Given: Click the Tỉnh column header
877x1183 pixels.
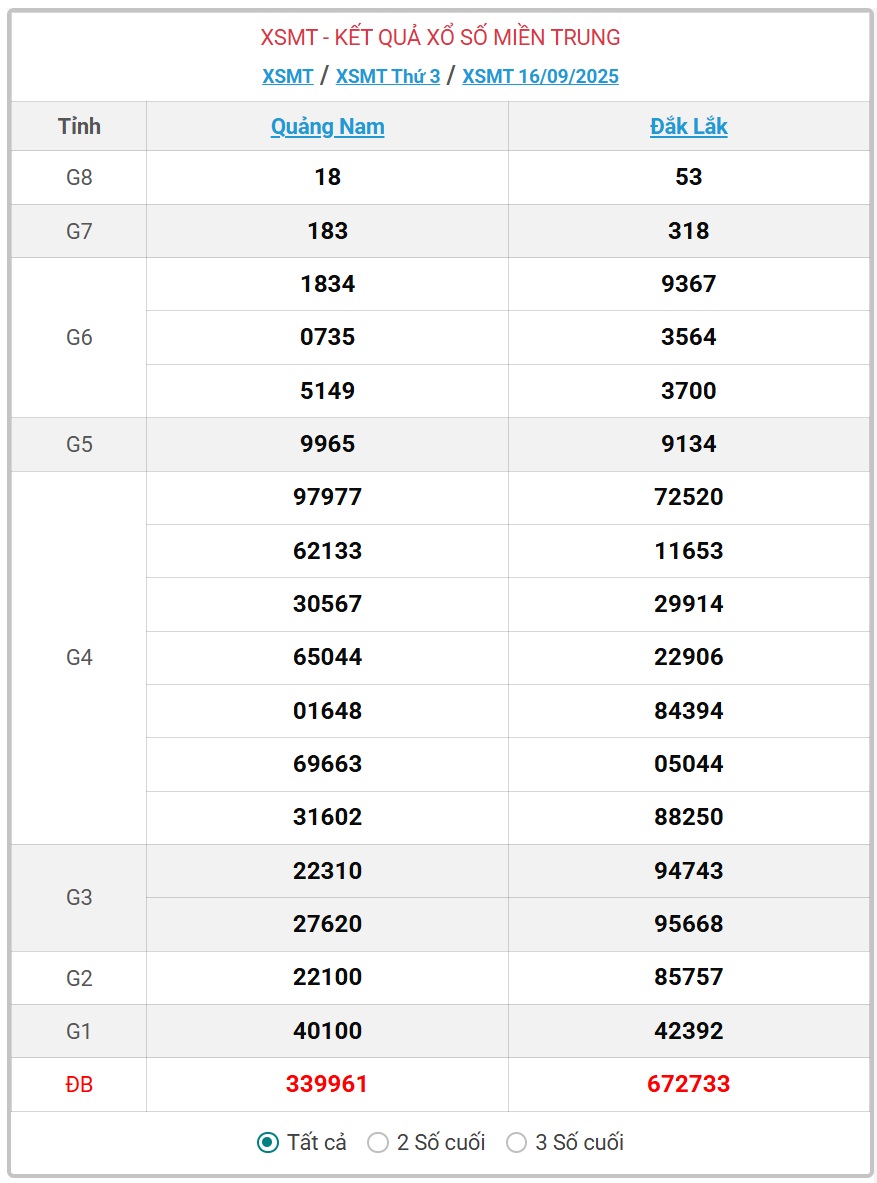Looking at the screenshot, I should (x=79, y=126).
